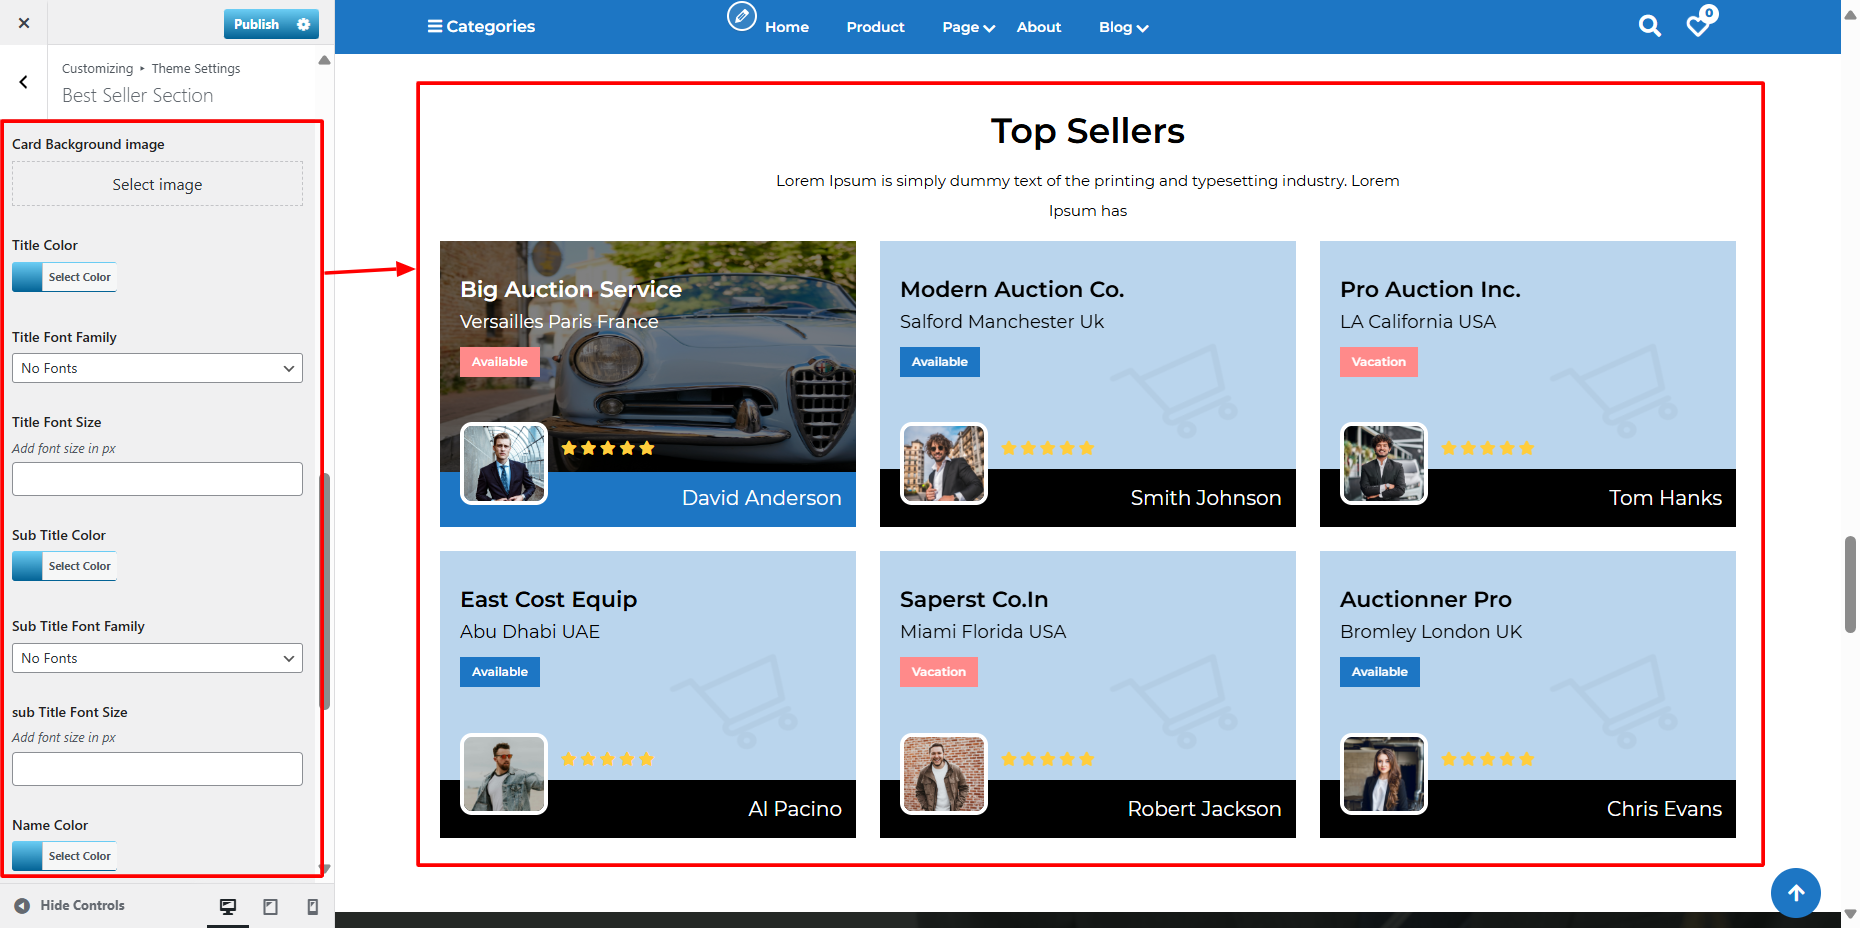Open the Categories hamburger menu
Screen dimensions: 1860x928
(481, 26)
